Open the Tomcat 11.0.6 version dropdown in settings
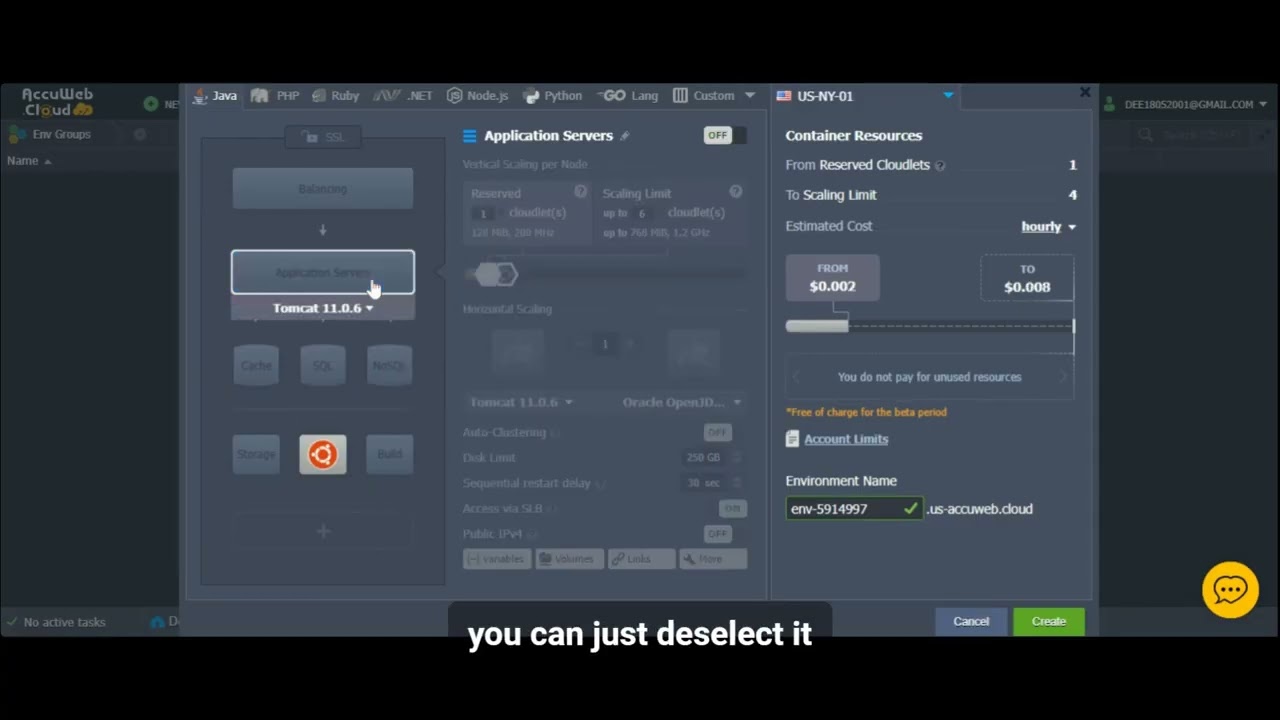Screen dimensions: 1280x720 pos(521,402)
